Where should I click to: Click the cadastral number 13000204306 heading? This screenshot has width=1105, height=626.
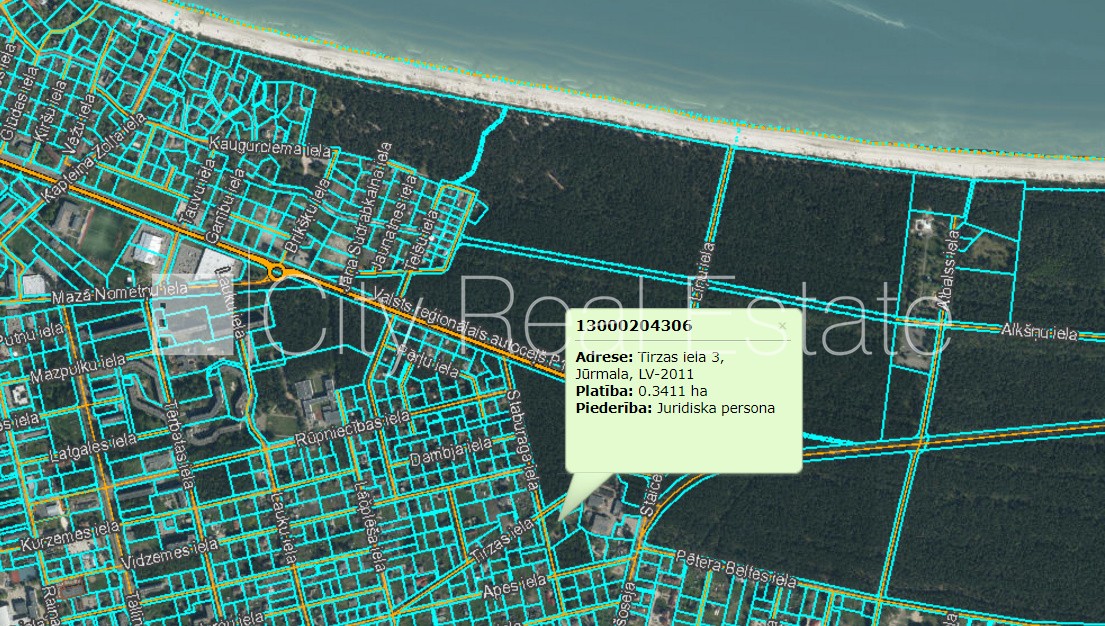tap(634, 326)
